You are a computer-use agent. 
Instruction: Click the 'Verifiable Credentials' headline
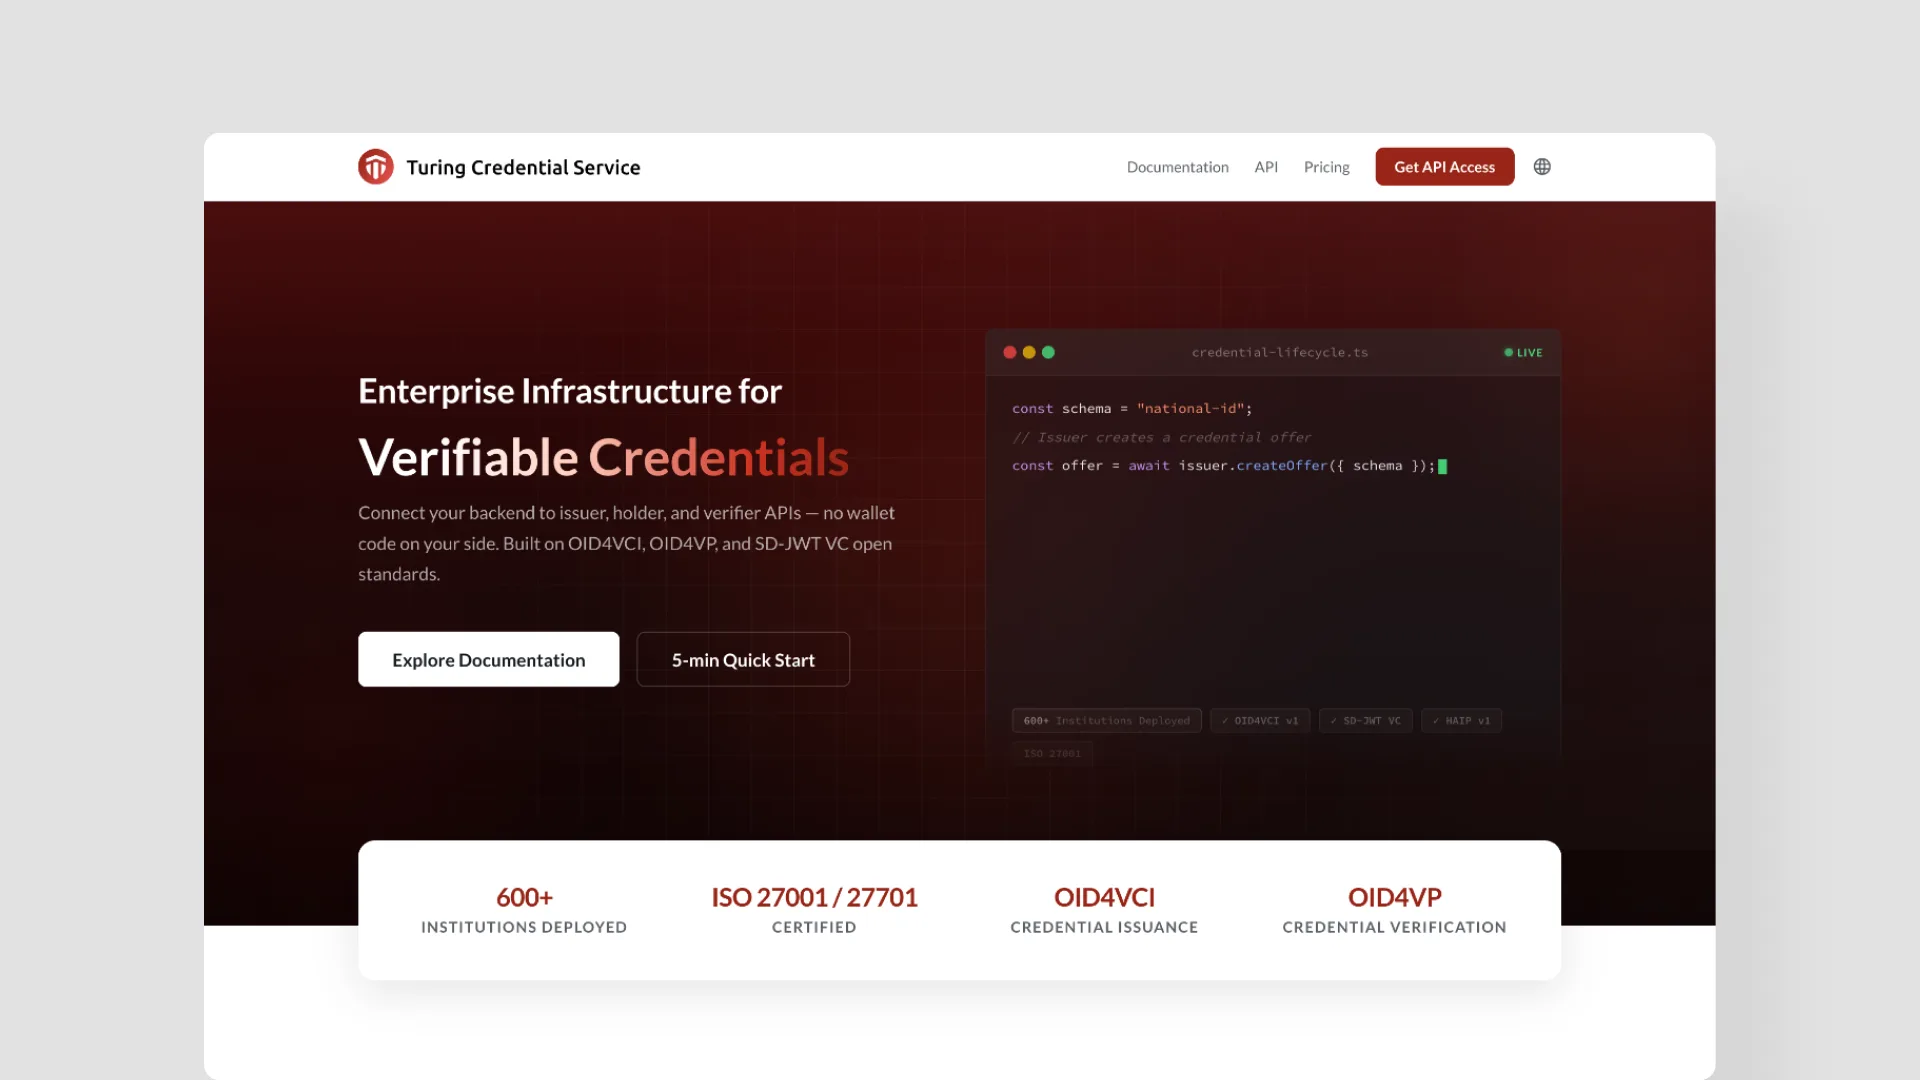point(603,458)
